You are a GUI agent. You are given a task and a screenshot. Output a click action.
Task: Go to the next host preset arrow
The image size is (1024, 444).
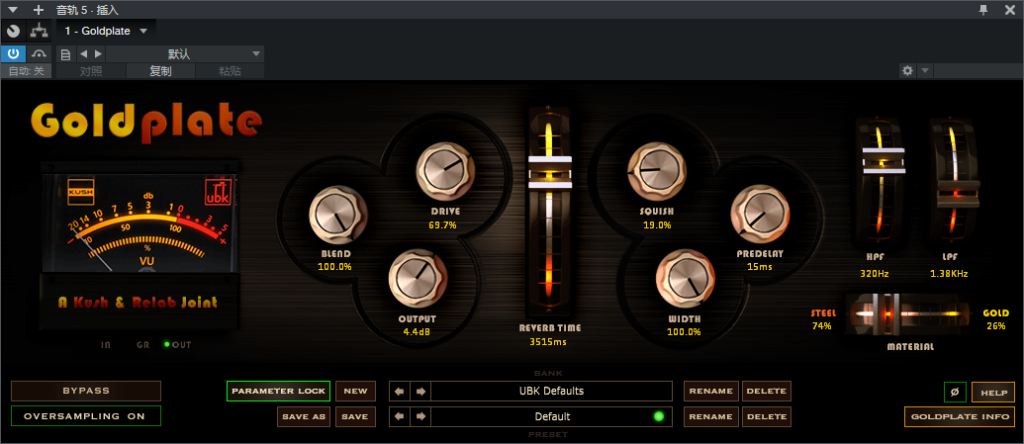coord(98,54)
